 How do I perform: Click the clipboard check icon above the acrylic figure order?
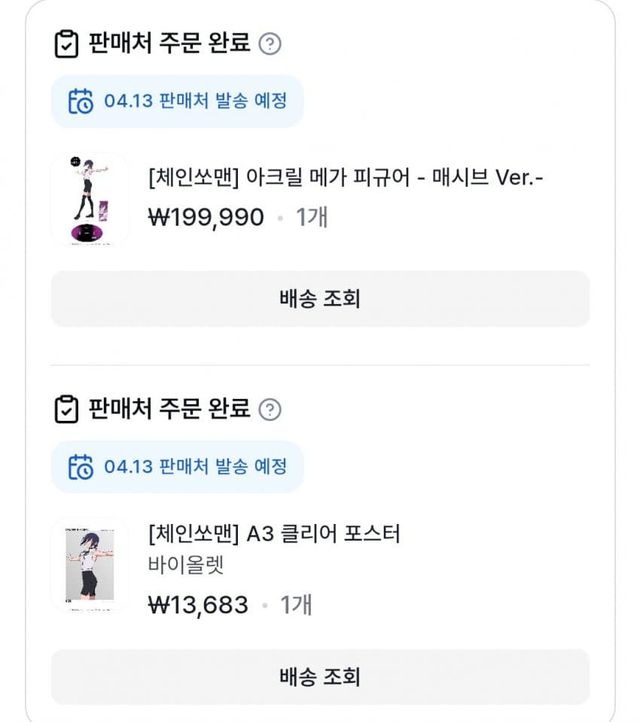[x=66, y=44]
